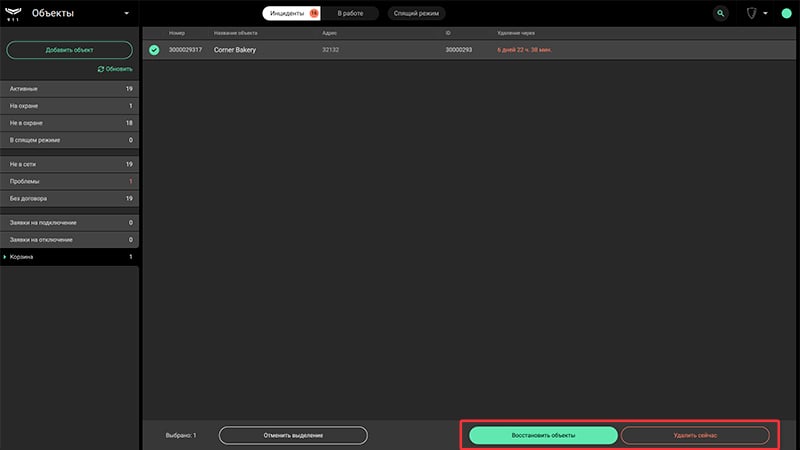Click the Удаление через column header
The height and width of the screenshot is (450, 800).
pos(516,33)
